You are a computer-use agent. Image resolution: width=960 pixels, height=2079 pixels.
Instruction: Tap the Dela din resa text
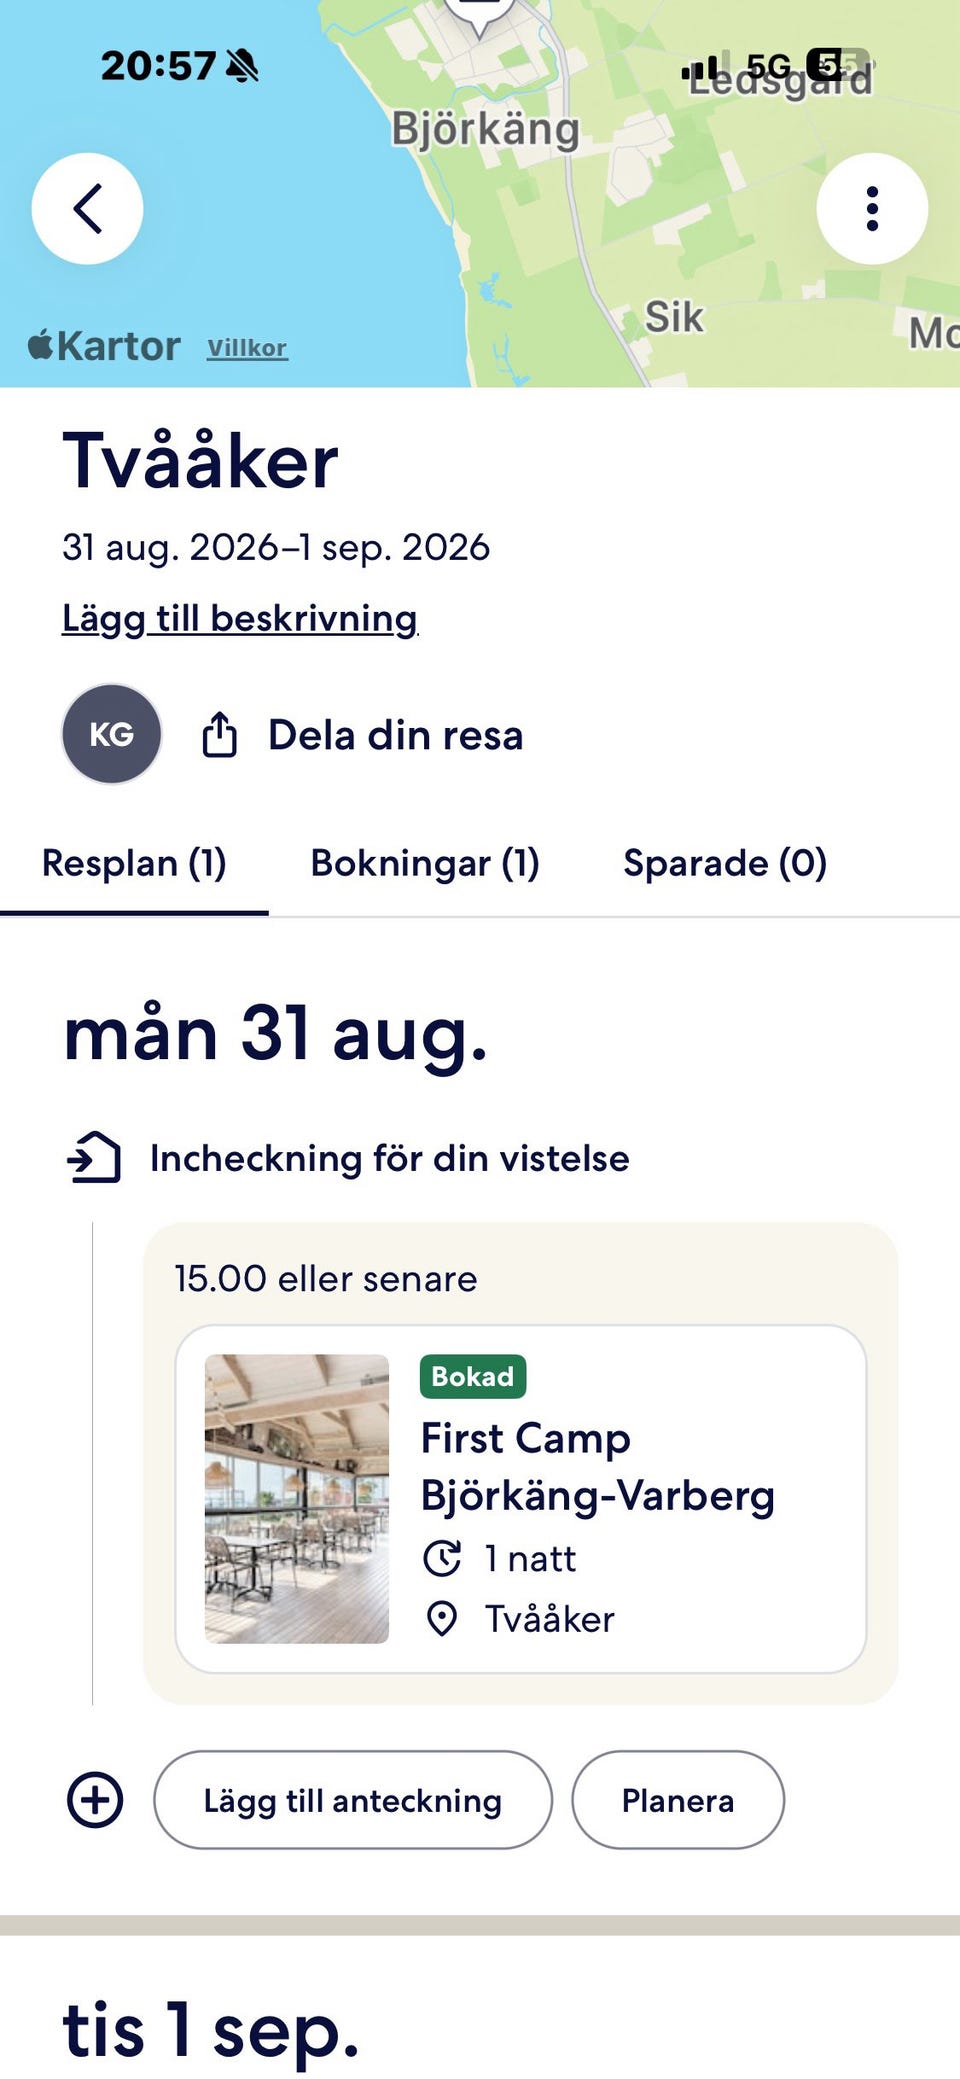396,735
